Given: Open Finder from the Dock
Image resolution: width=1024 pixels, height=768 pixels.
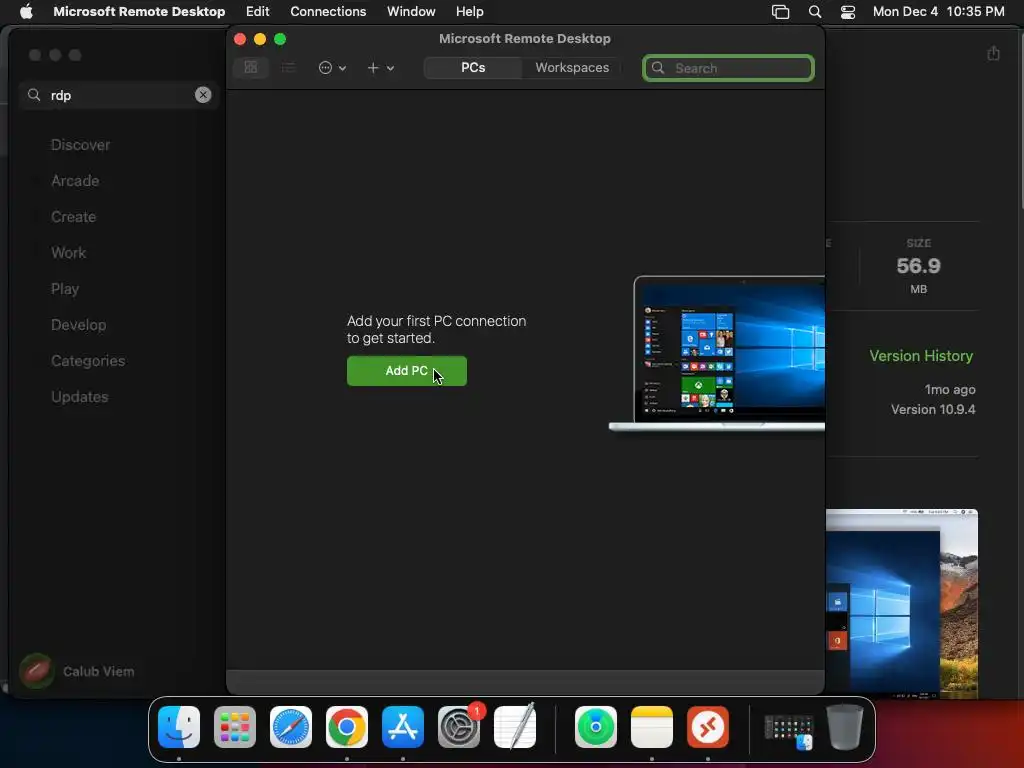Looking at the screenshot, I should click(x=179, y=727).
